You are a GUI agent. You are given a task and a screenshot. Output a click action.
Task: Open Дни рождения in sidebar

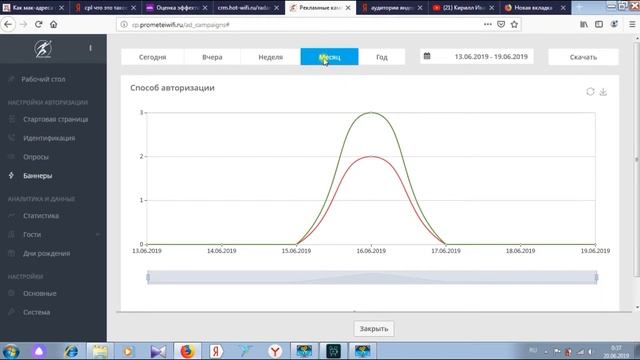(x=47, y=253)
